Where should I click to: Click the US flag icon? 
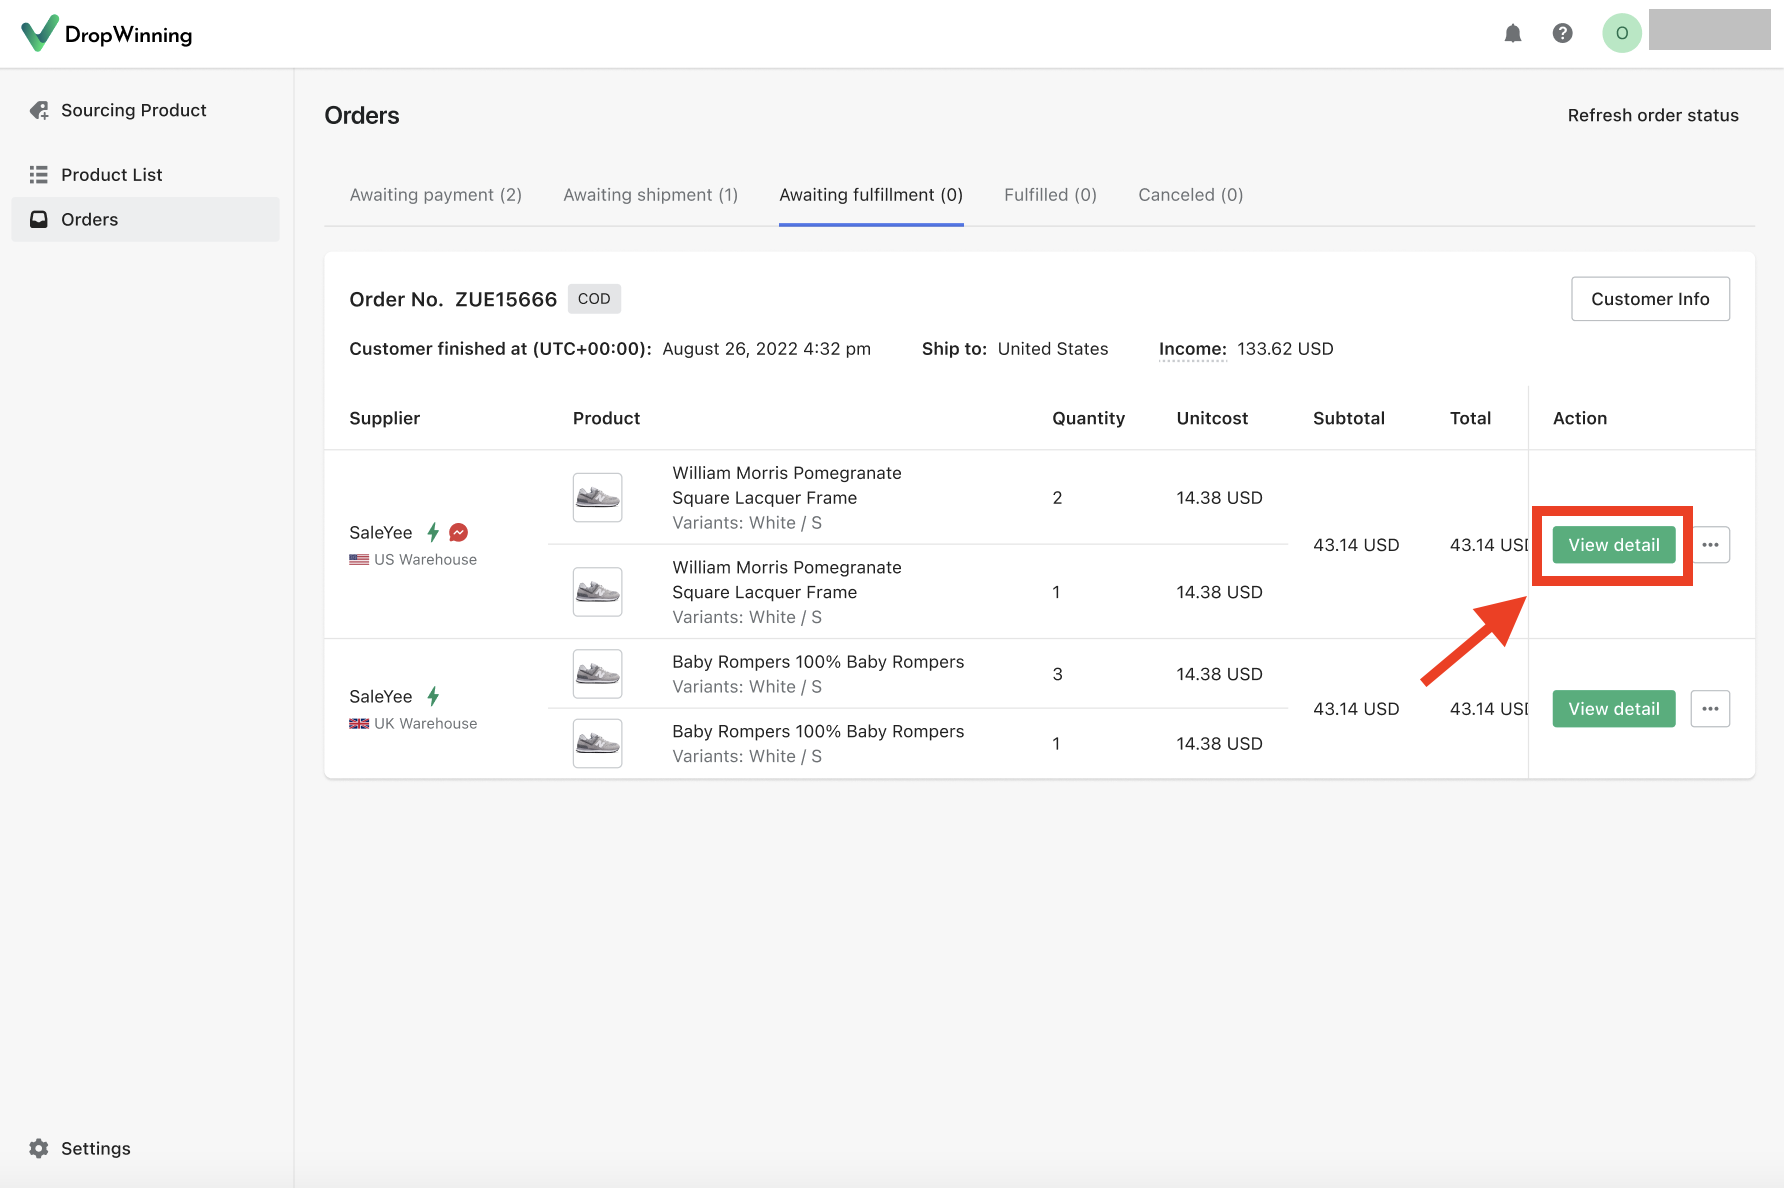[359, 560]
